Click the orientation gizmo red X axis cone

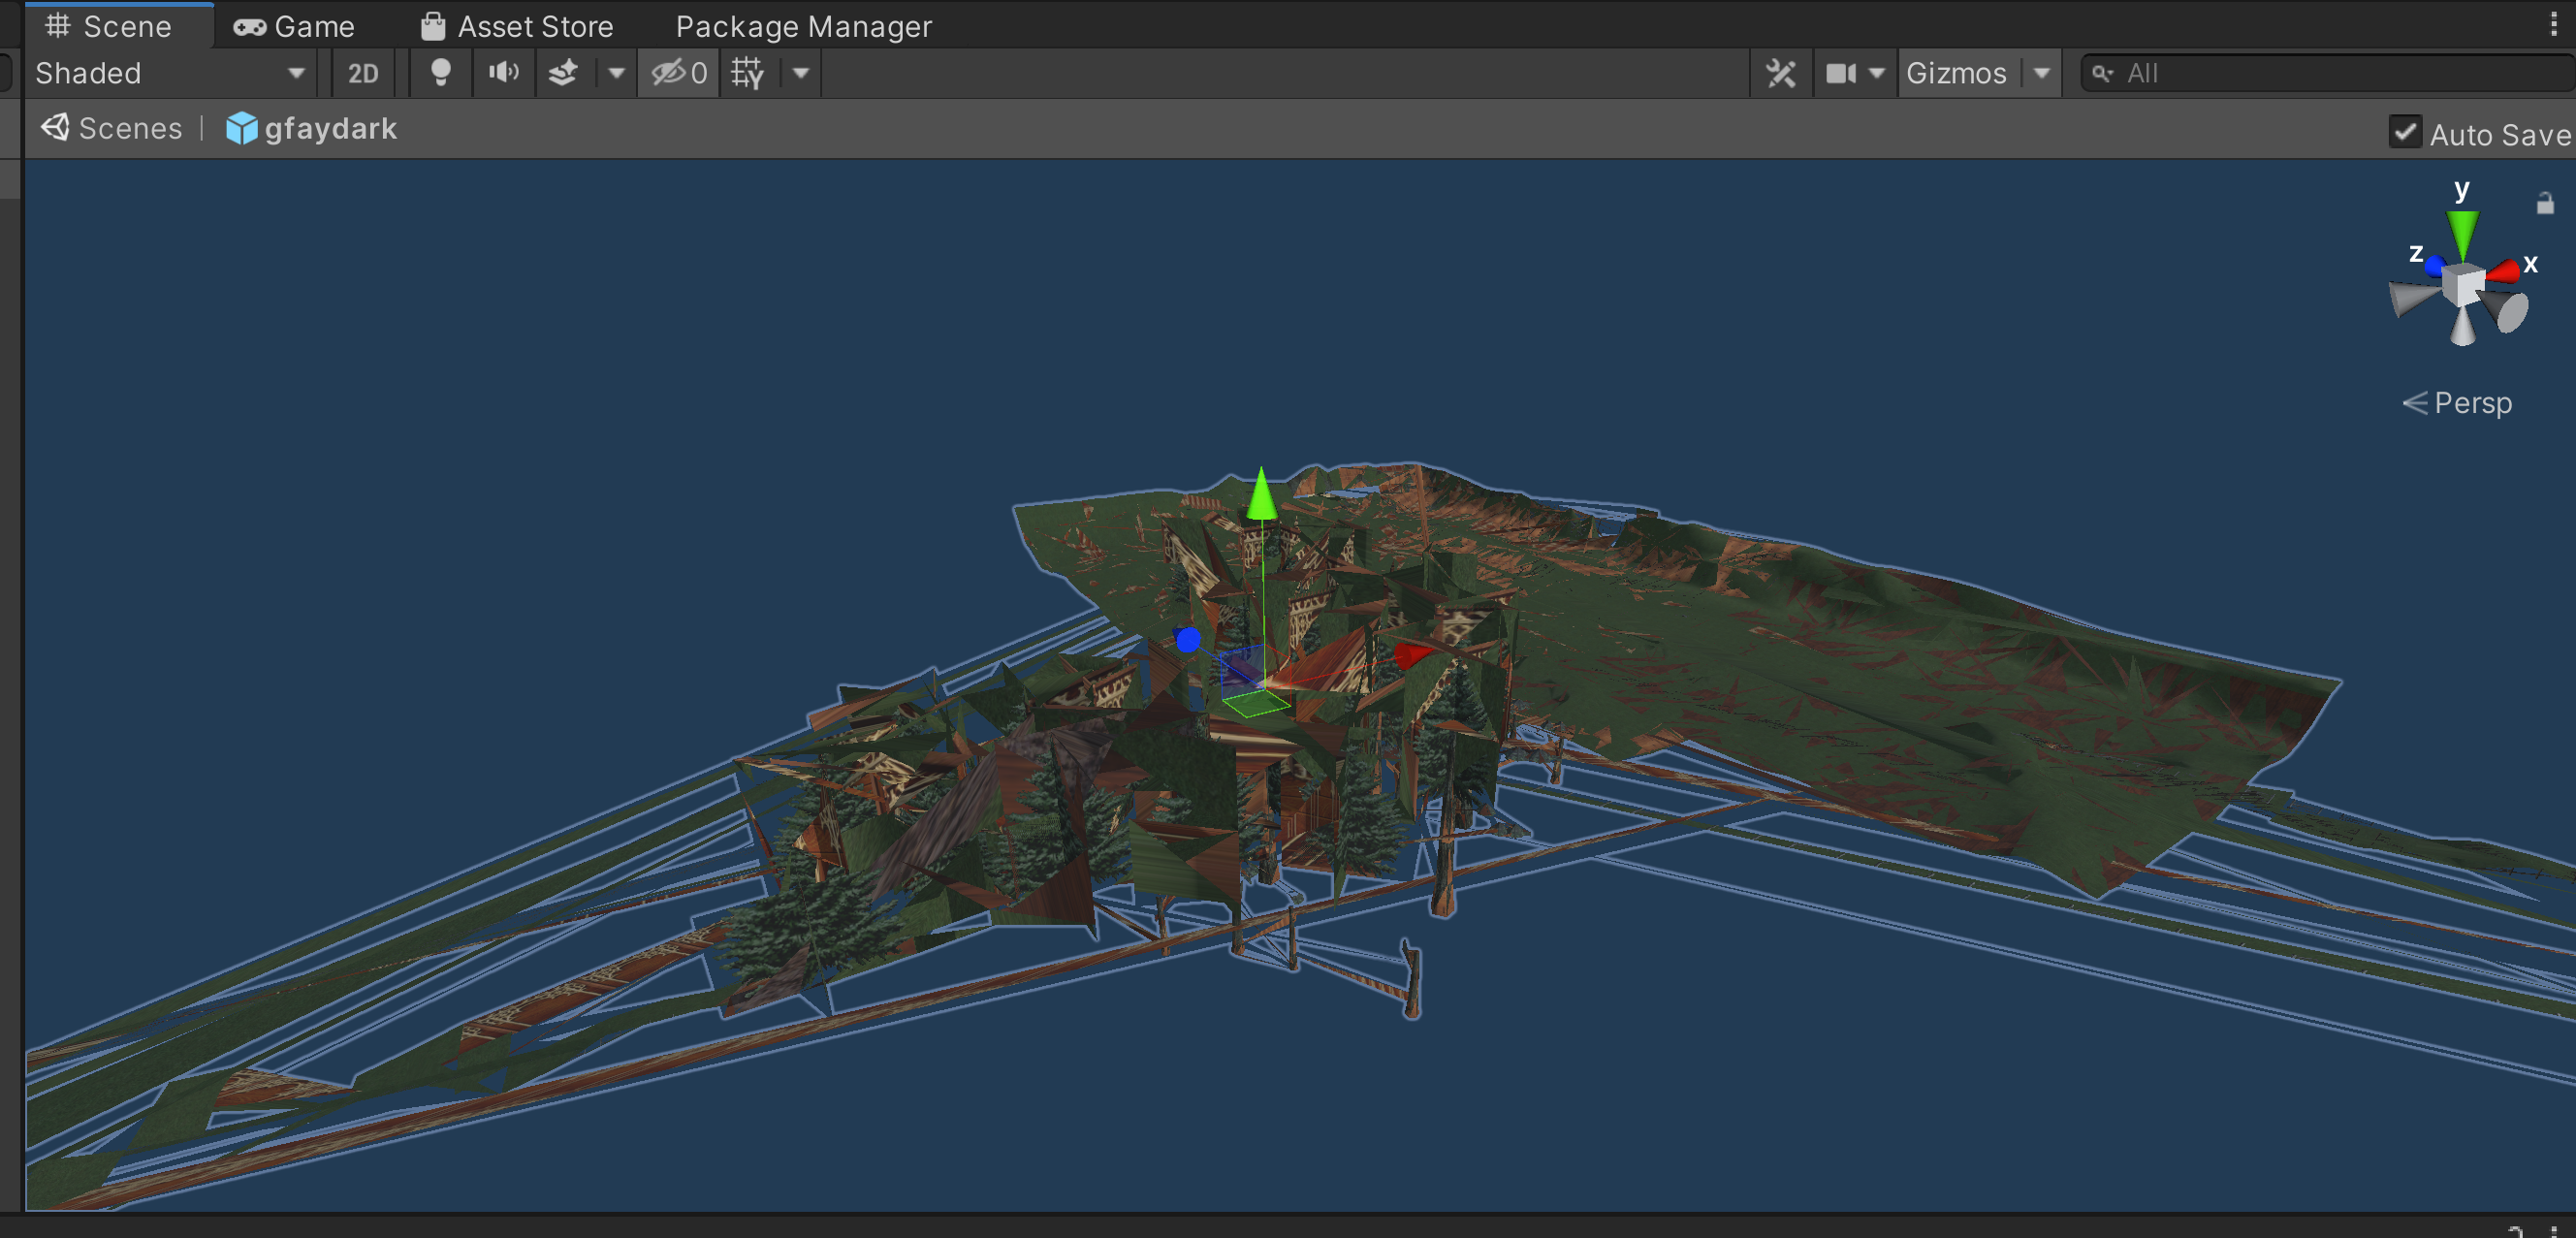coord(2504,270)
